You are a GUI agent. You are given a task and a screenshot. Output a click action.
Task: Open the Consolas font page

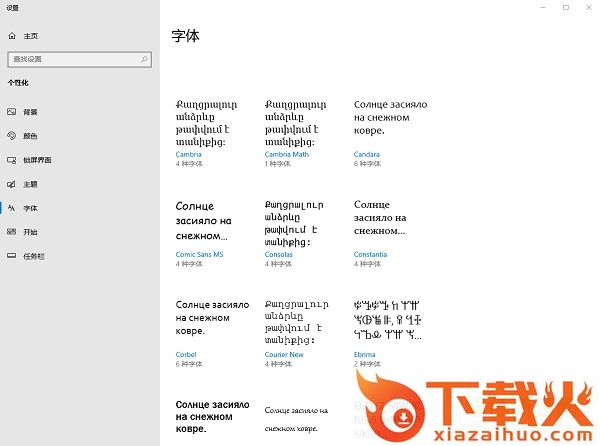click(x=279, y=254)
